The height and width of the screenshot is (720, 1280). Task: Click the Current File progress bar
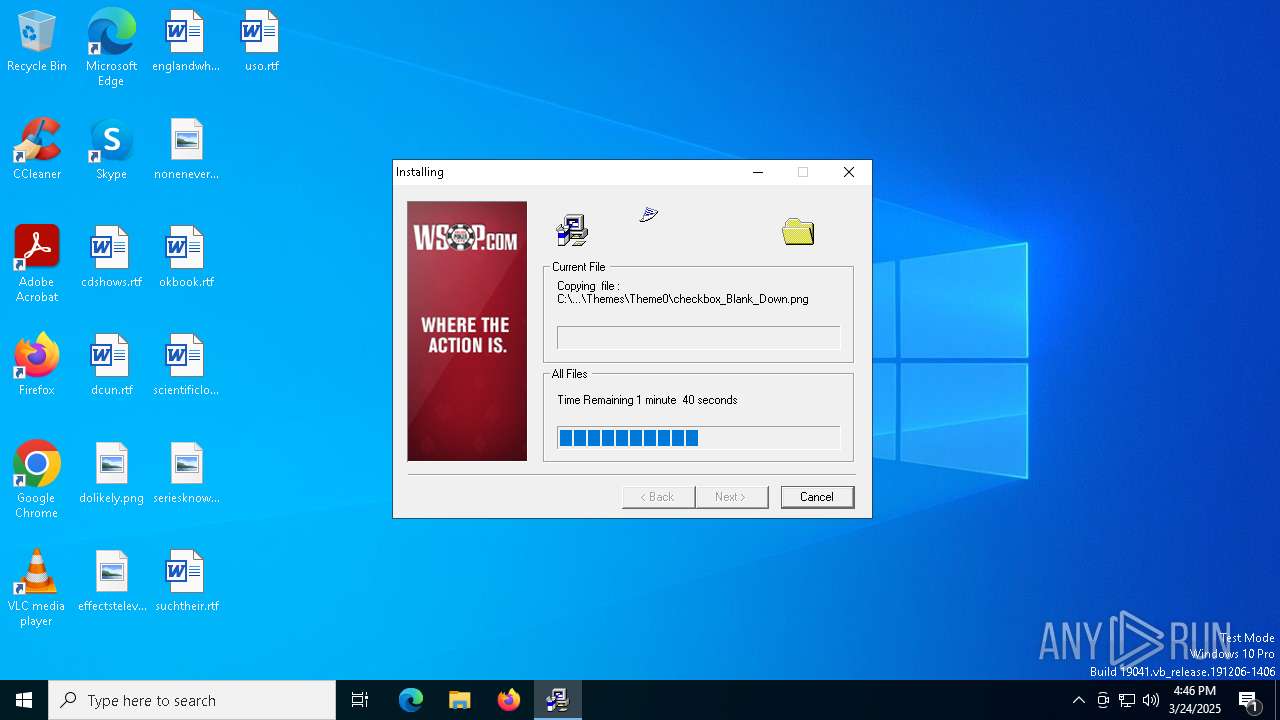click(x=698, y=337)
